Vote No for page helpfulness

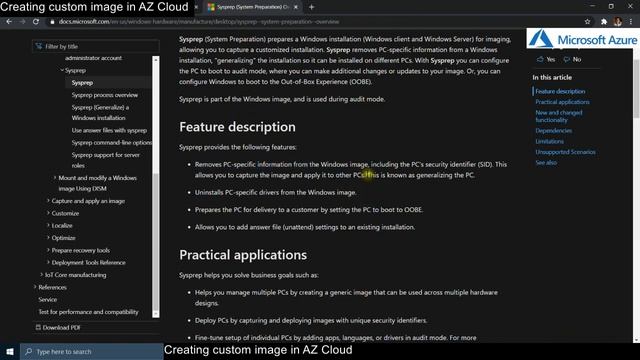tap(572, 59)
